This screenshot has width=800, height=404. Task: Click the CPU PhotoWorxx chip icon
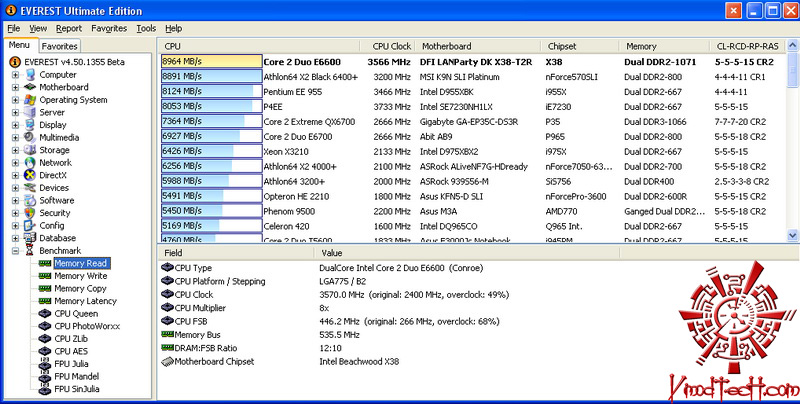(45, 326)
